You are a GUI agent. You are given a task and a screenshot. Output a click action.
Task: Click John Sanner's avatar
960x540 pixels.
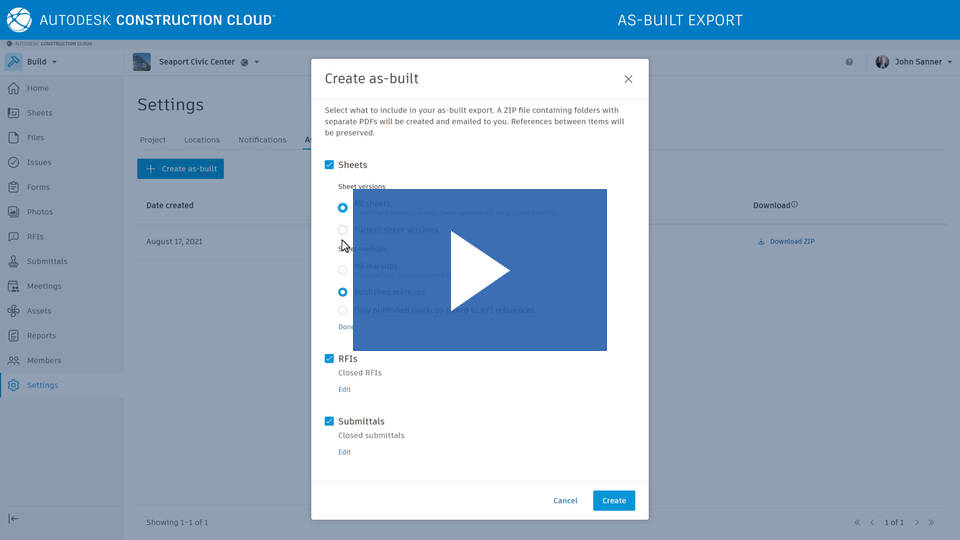click(x=882, y=62)
